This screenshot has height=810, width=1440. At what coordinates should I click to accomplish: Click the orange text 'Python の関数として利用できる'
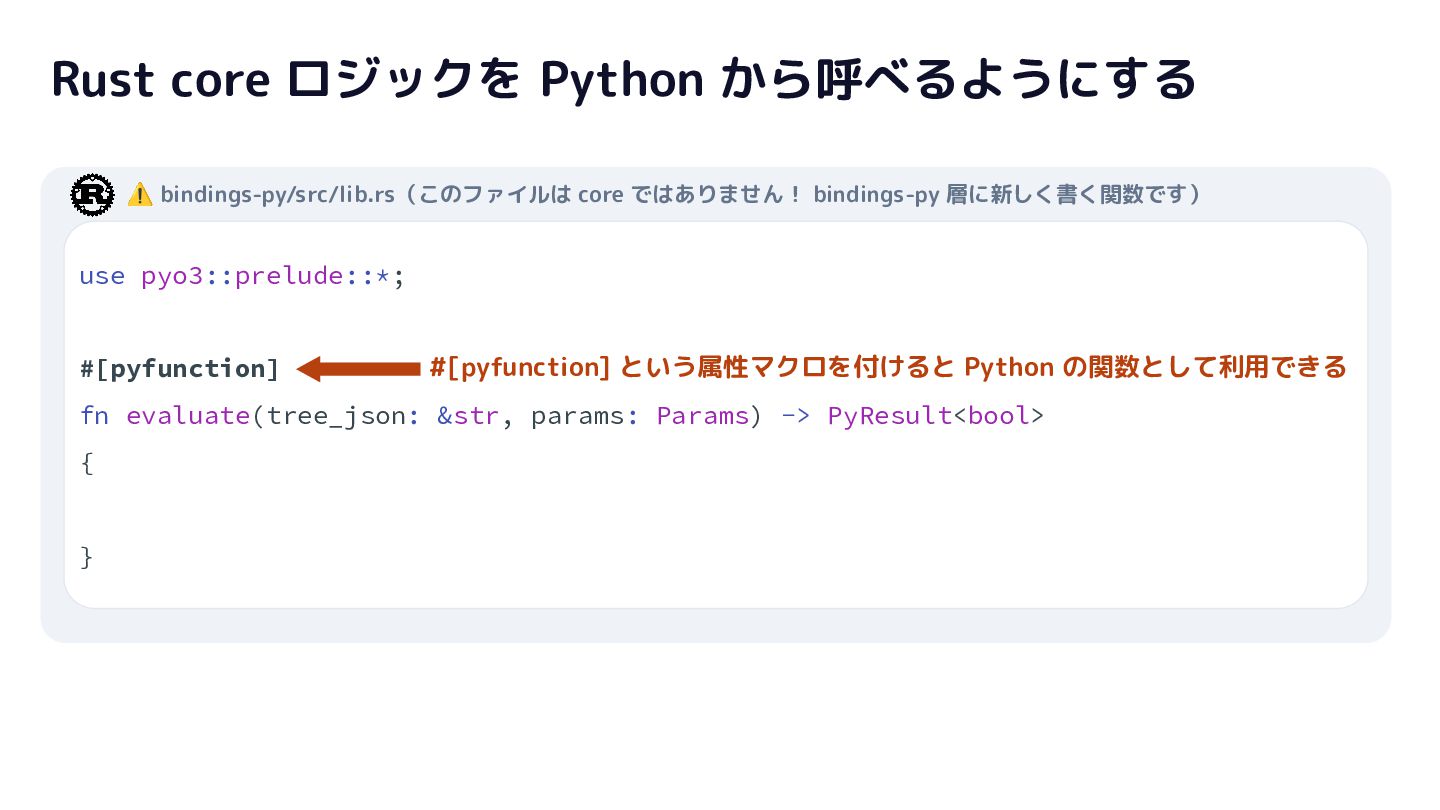coord(1156,368)
